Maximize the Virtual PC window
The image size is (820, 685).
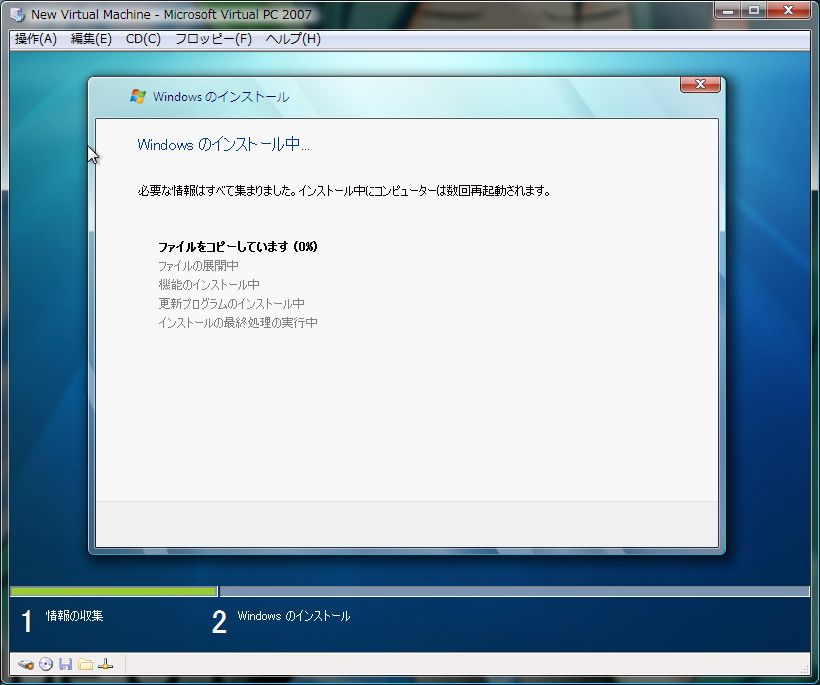tap(754, 10)
